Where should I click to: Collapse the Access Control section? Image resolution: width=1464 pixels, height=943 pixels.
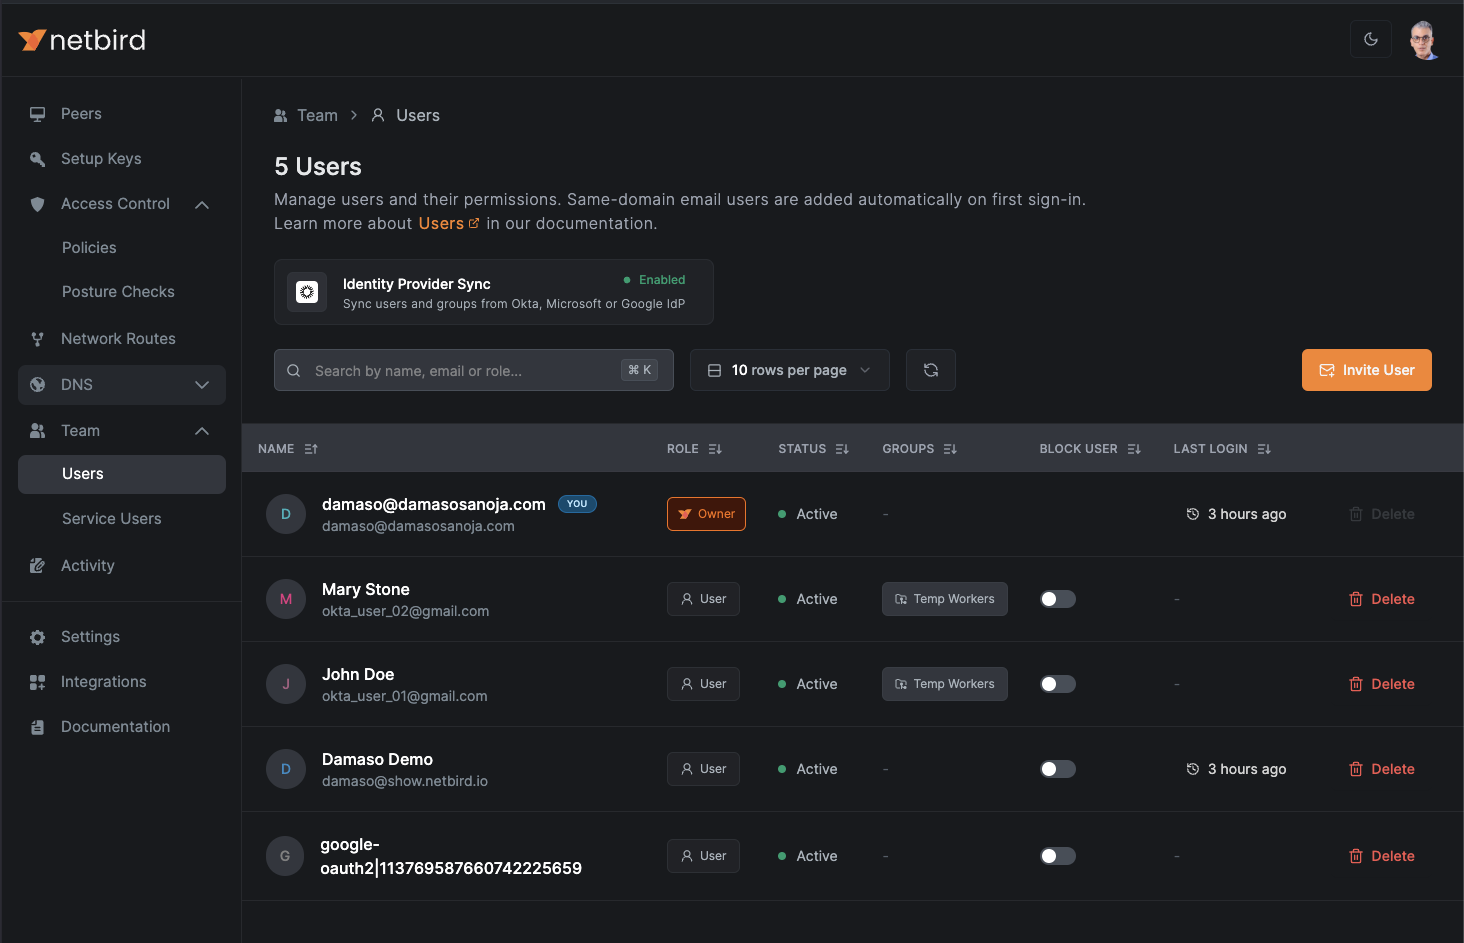[x=202, y=204]
